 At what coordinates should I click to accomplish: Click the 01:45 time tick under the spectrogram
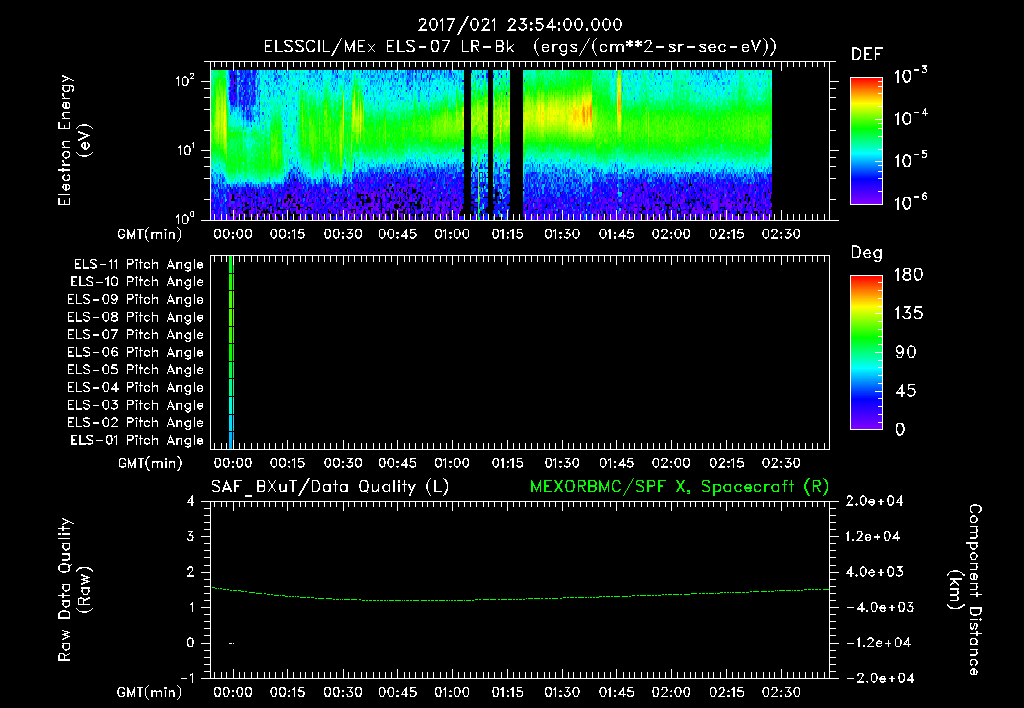coord(616,234)
